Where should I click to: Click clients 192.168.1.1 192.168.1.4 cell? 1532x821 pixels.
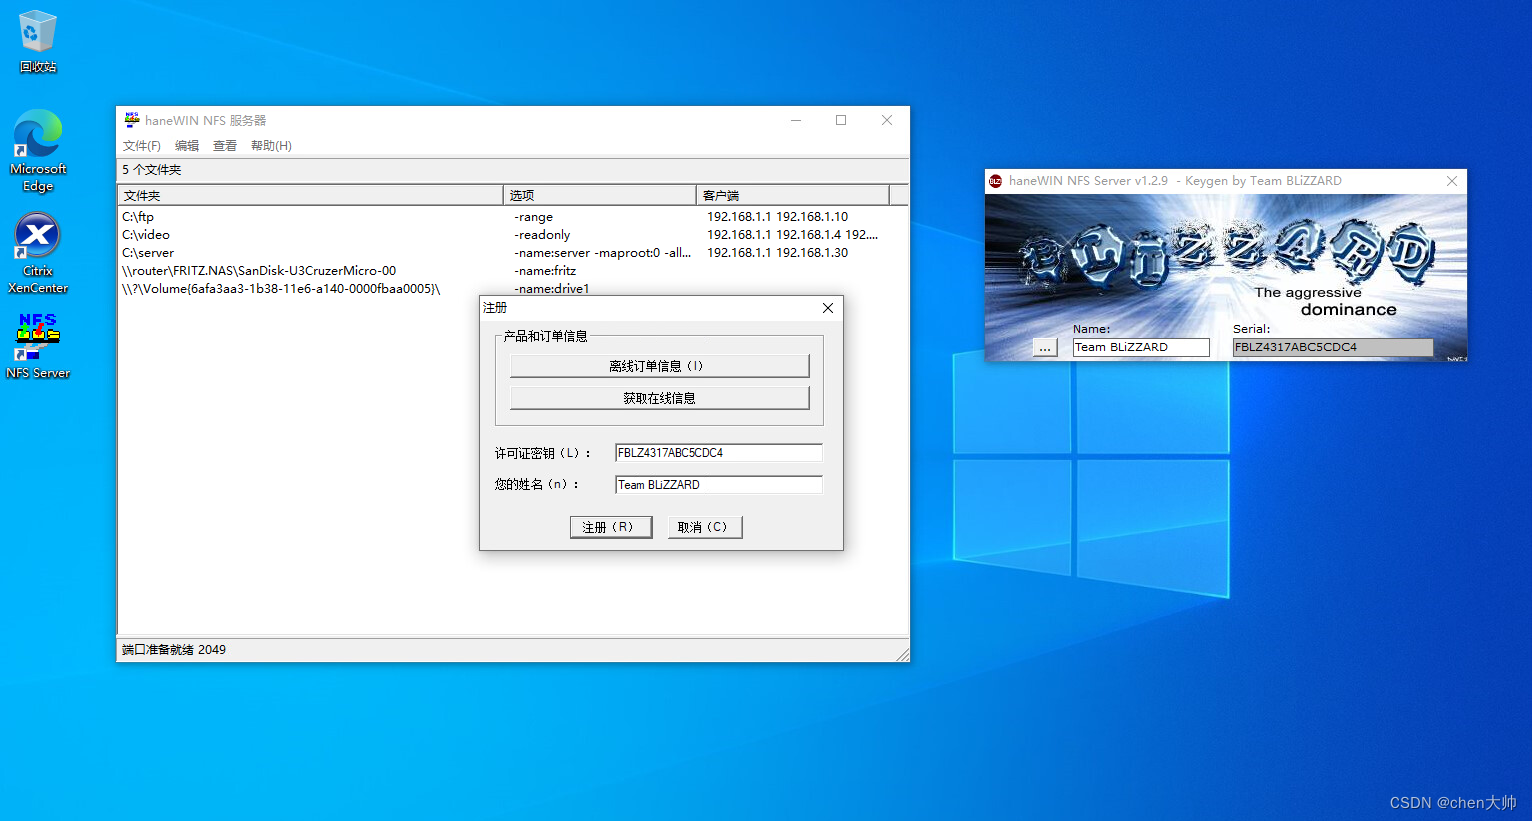792,235
